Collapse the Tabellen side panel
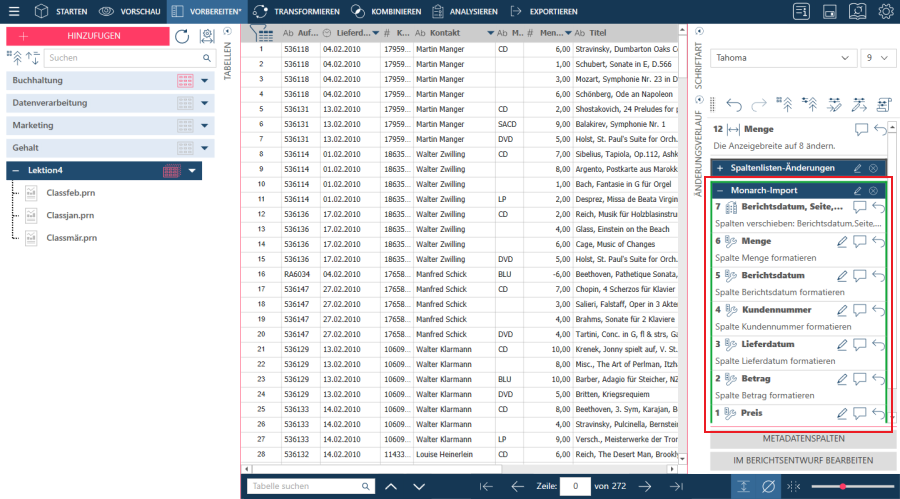 point(227,32)
